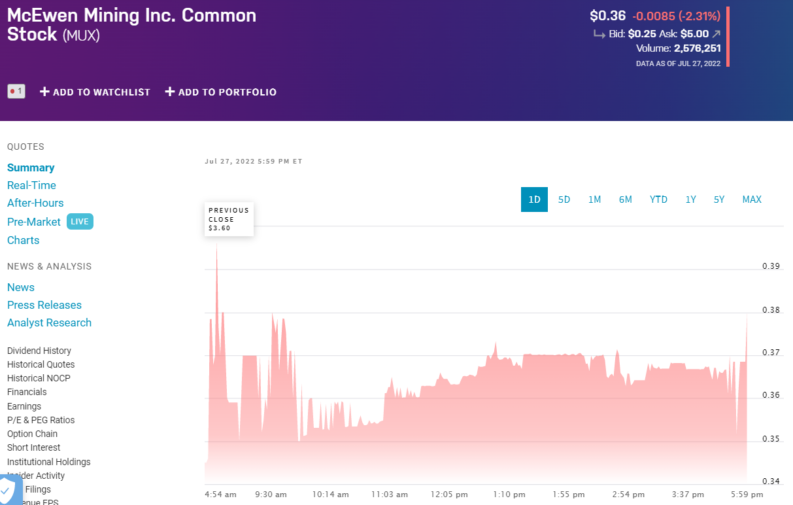Screen dimensions: 793x505
Task: Click the plus icon for Add to Portfolio
Action: (170, 92)
